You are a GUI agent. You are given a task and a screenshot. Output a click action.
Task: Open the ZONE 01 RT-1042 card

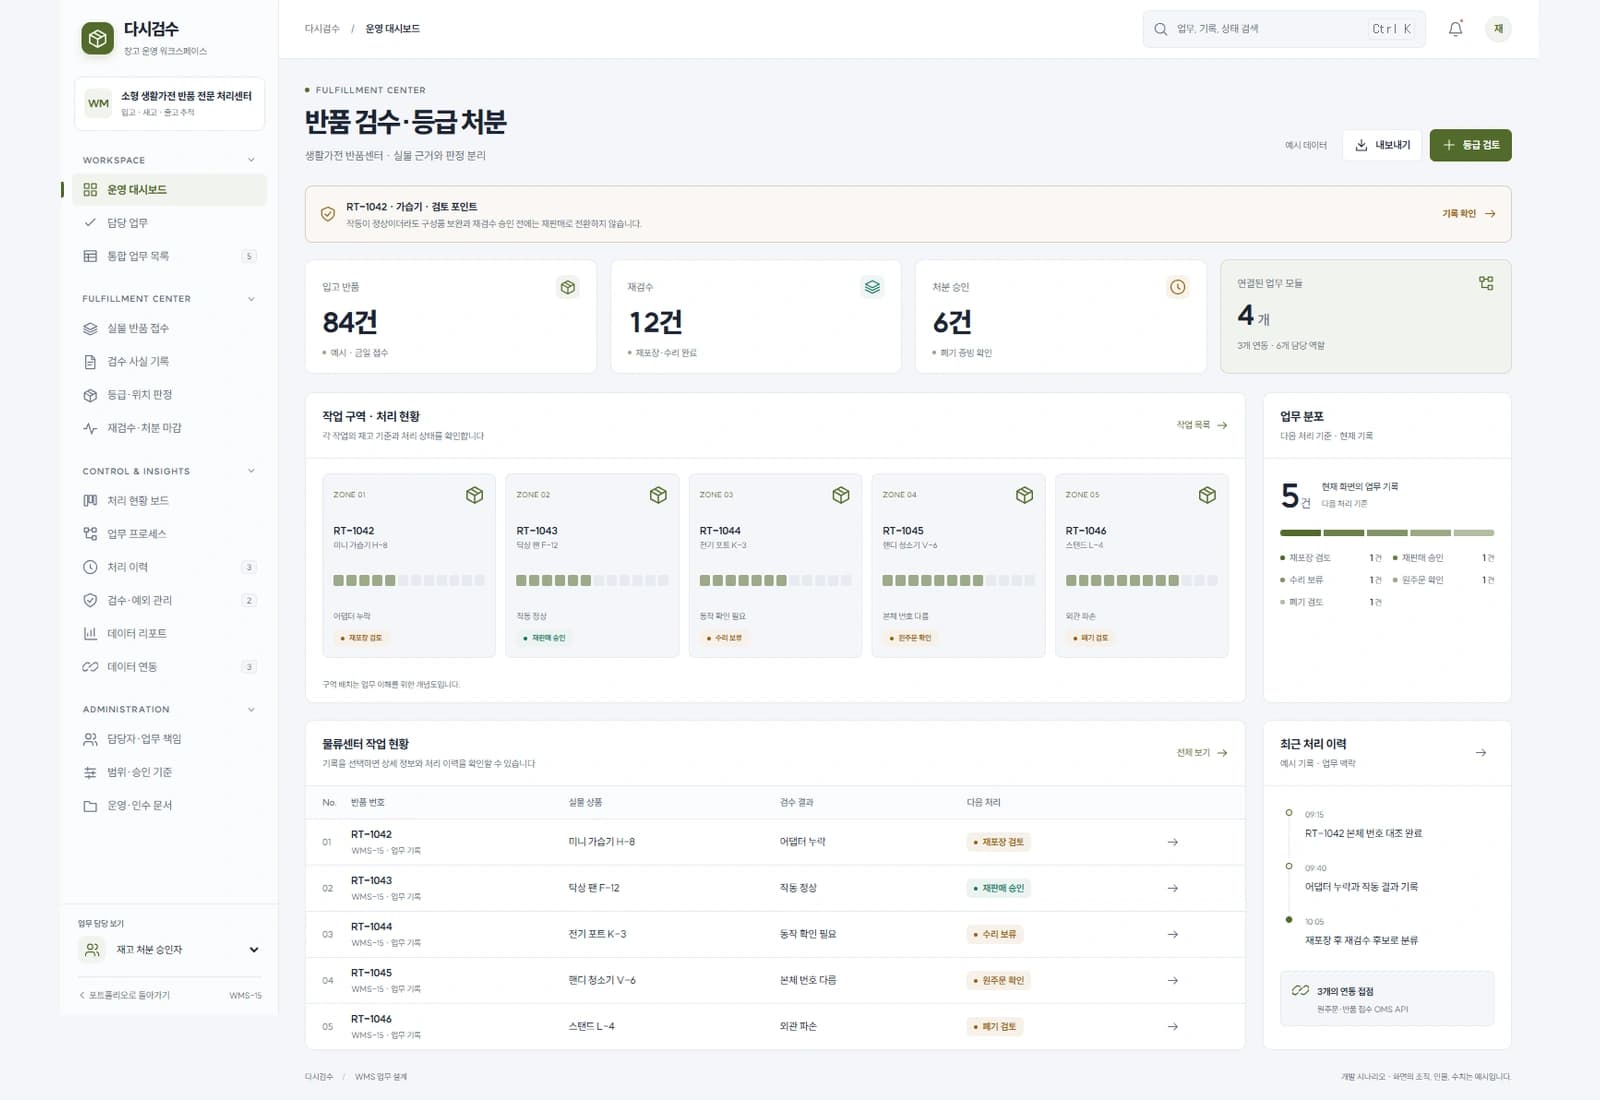409,565
